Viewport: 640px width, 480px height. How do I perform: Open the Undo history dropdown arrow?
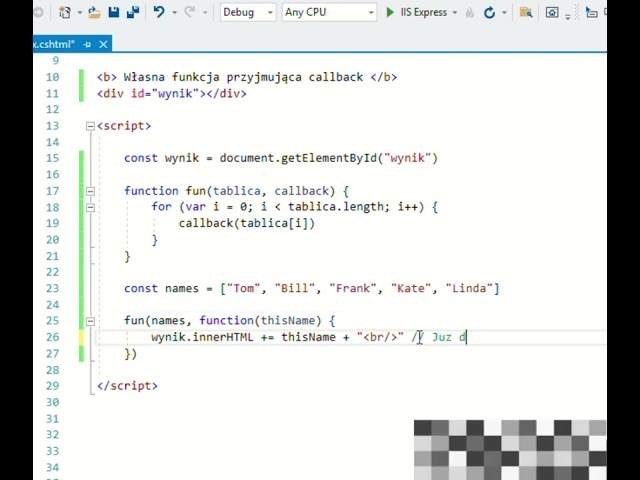coord(175,13)
